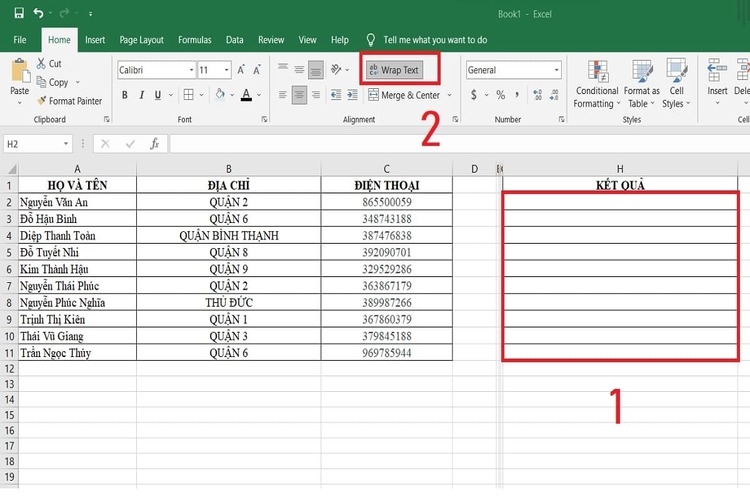Open the File tab
Viewport: 750px width, 500px height.
20,40
